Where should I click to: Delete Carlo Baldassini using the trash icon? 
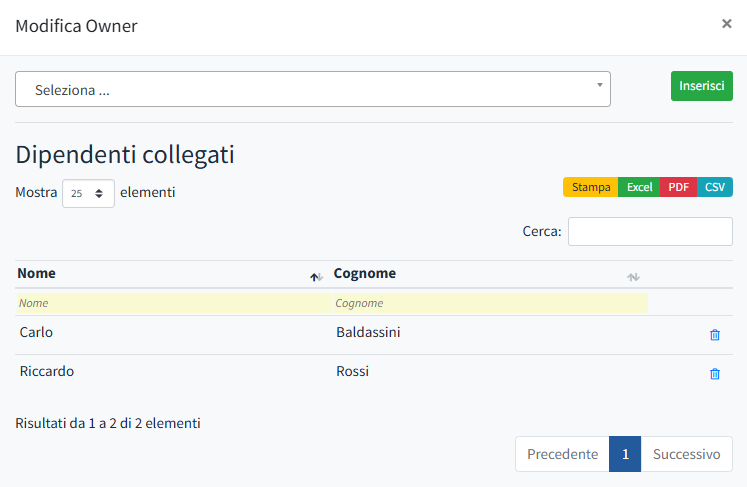coord(714,335)
